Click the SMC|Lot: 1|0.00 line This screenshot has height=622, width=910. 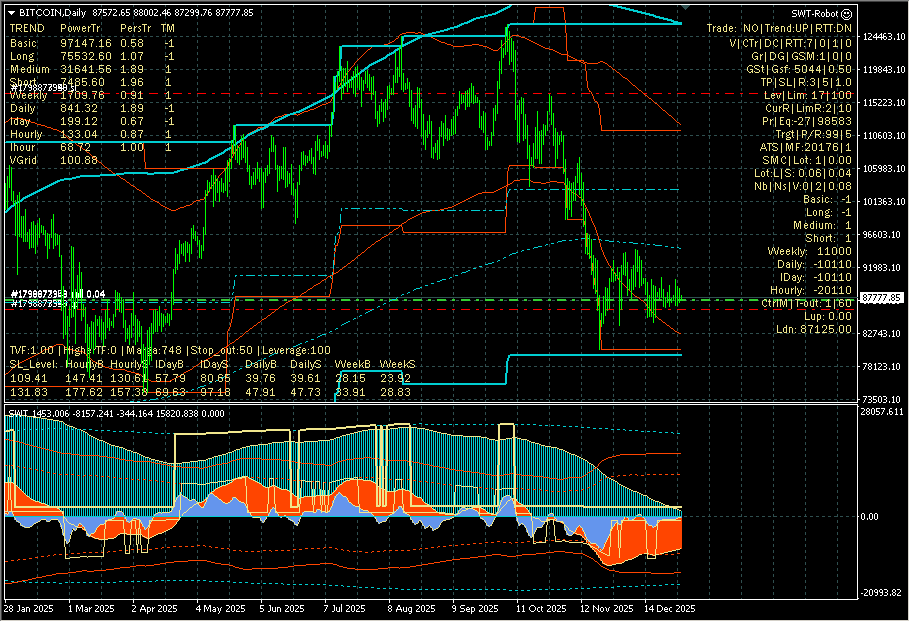click(807, 160)
